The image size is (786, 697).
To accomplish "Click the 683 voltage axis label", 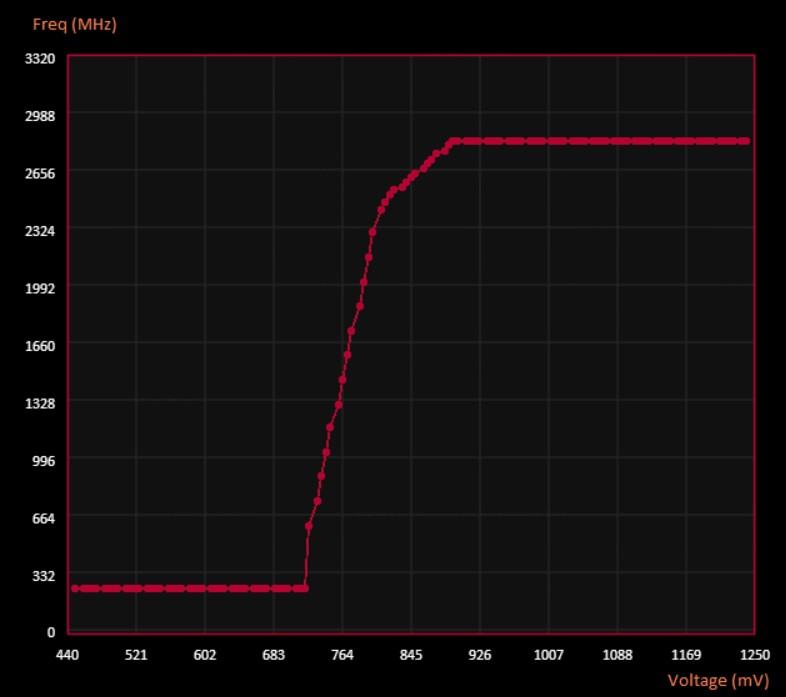I will (274, 655).
